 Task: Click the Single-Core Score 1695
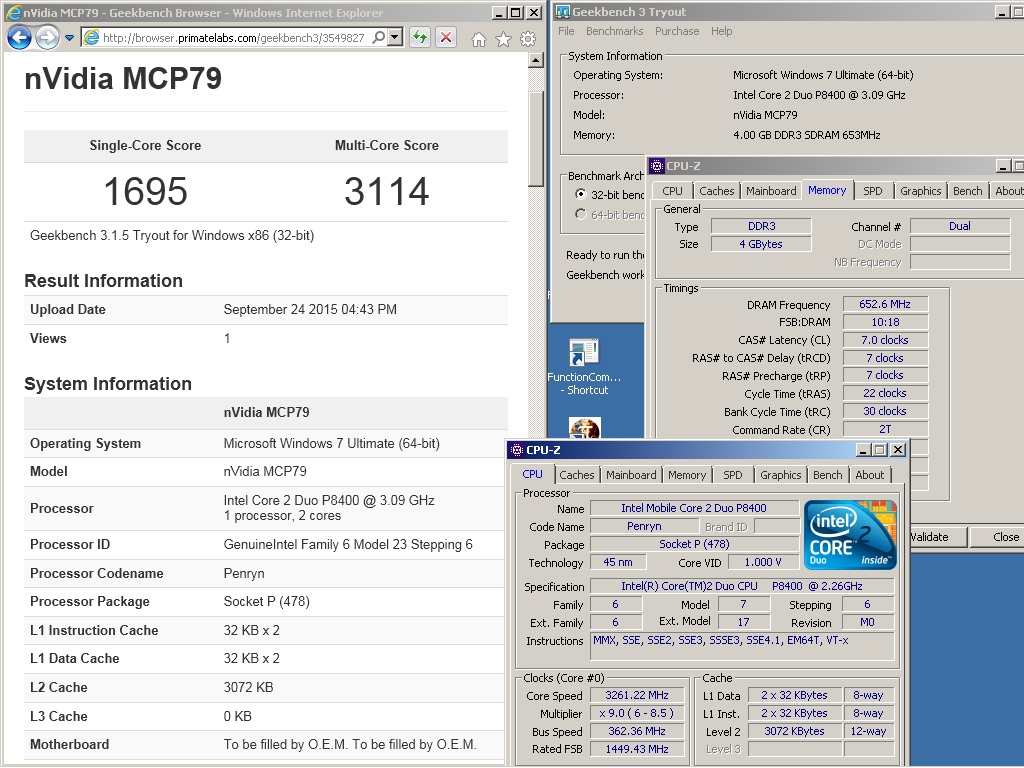point(146,191)
